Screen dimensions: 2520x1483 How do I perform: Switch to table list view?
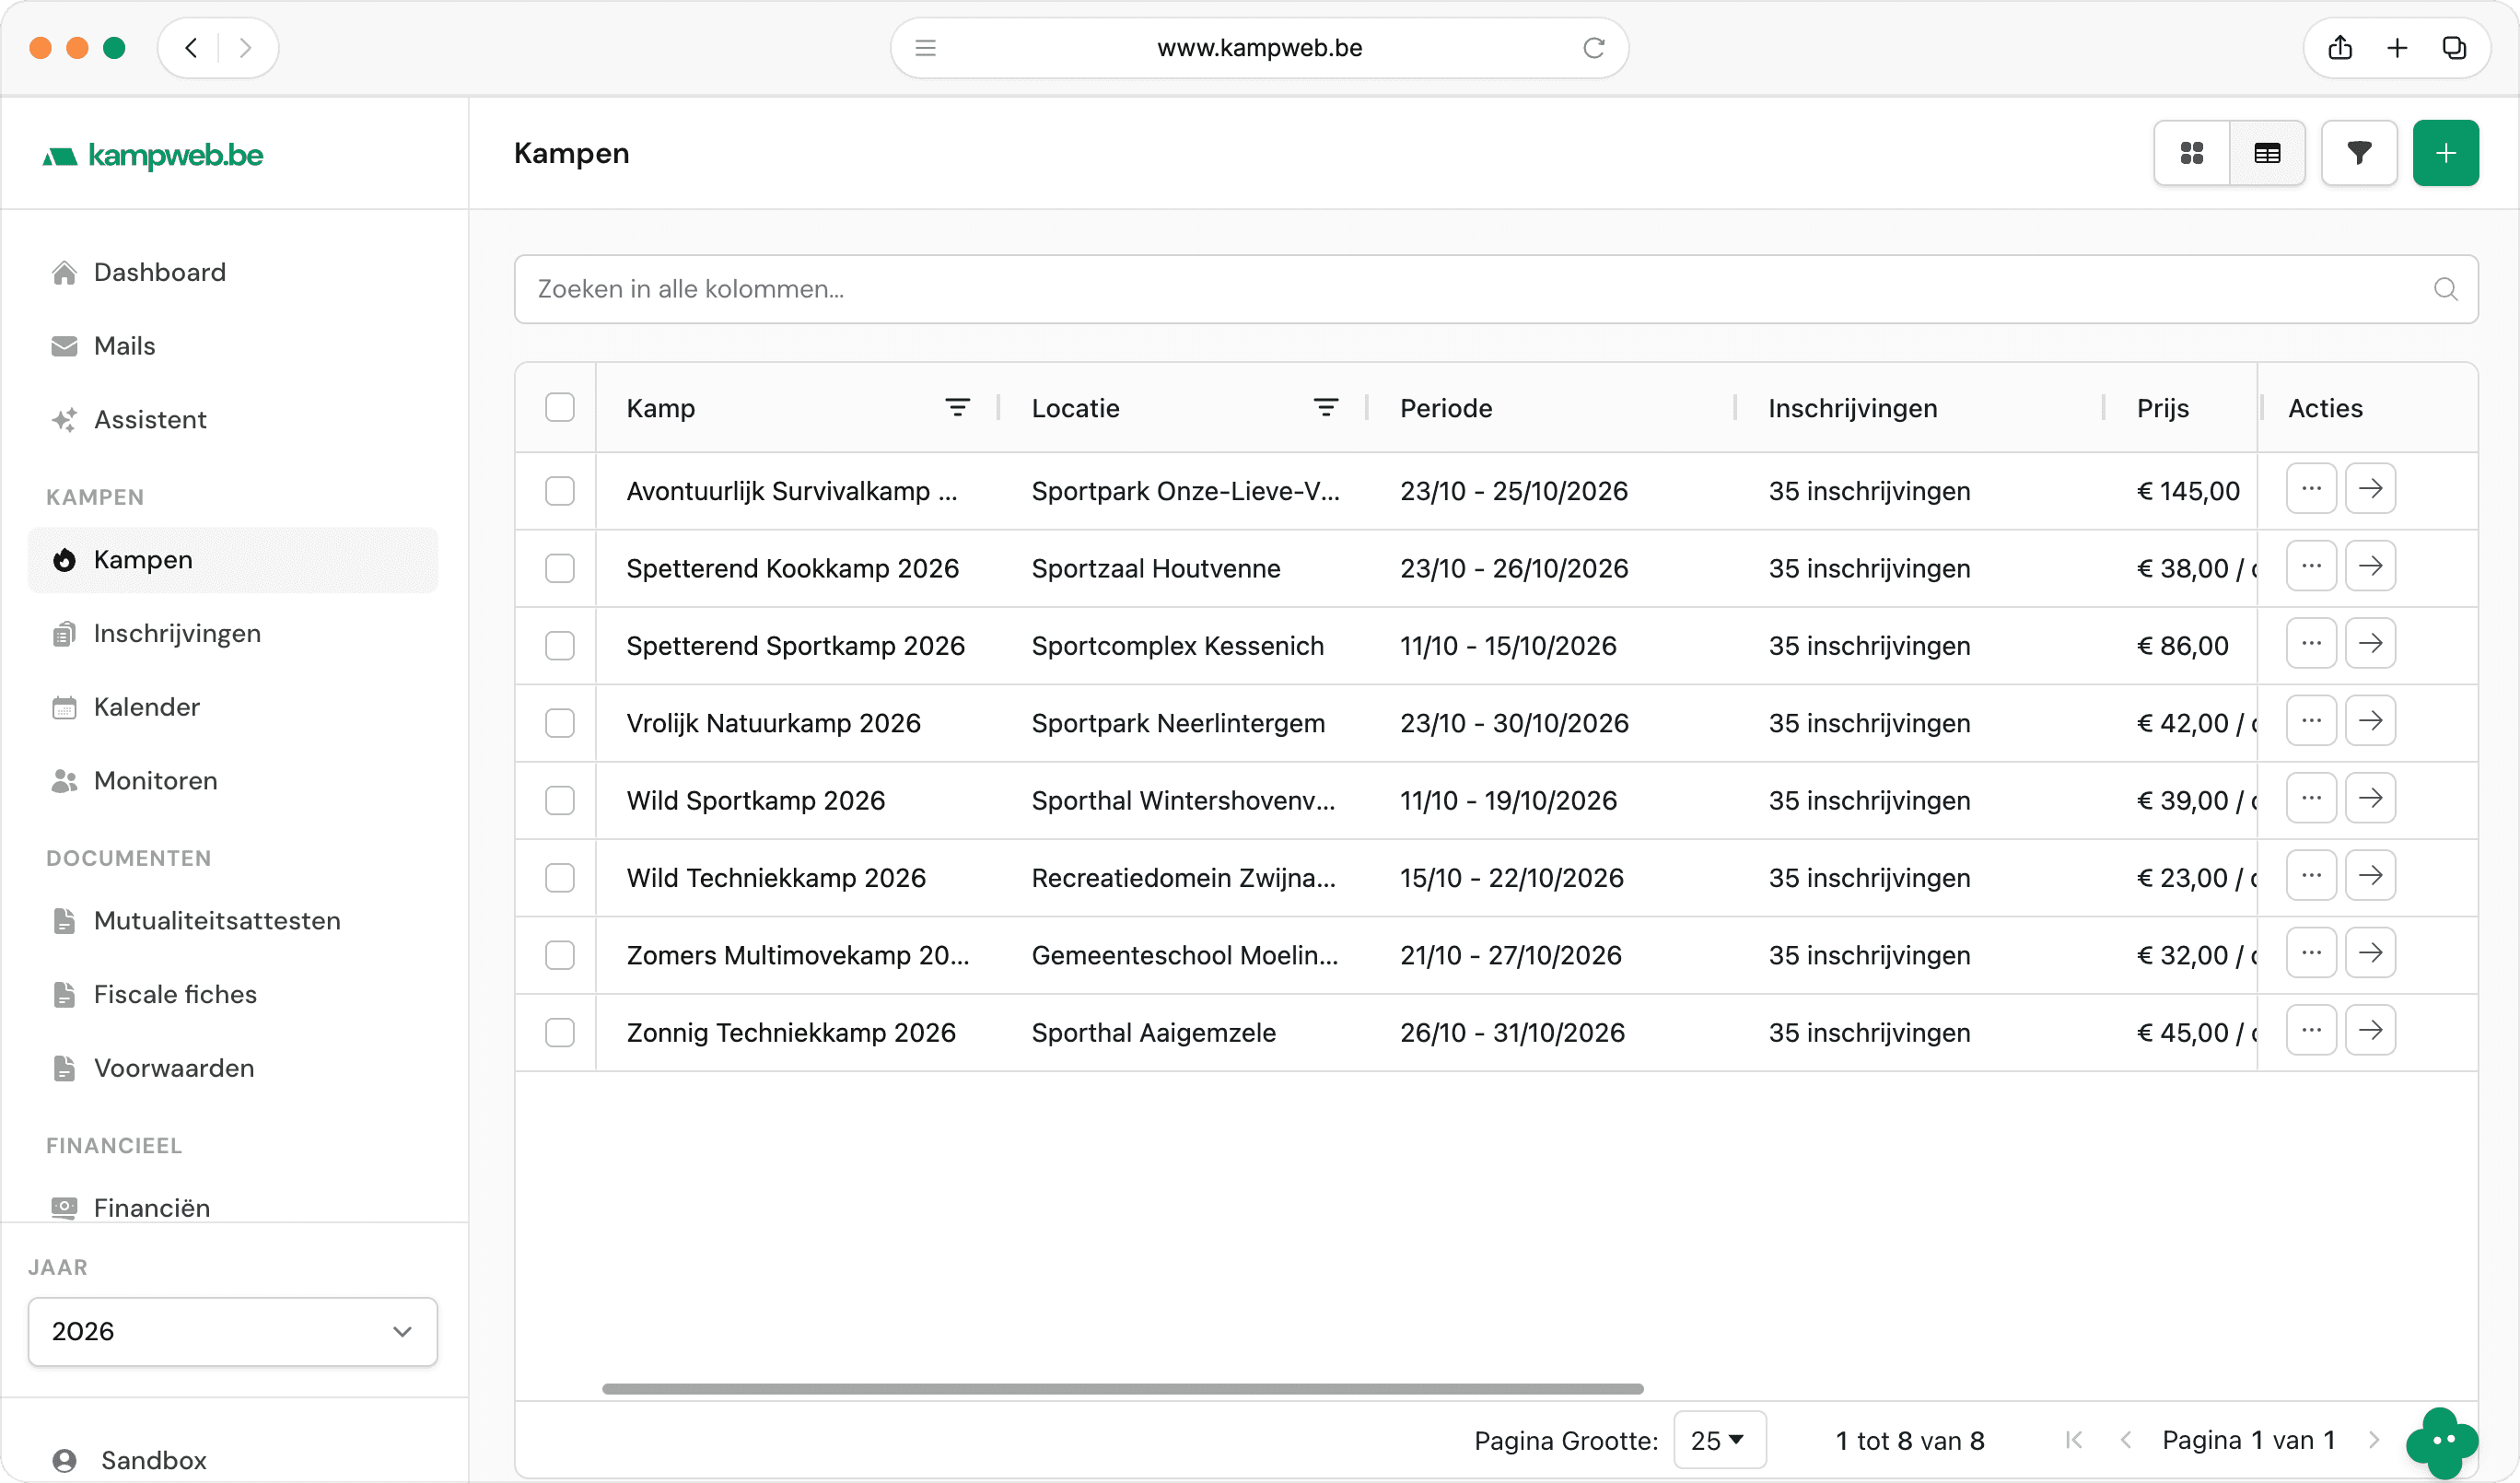[x=2267, y=153]
